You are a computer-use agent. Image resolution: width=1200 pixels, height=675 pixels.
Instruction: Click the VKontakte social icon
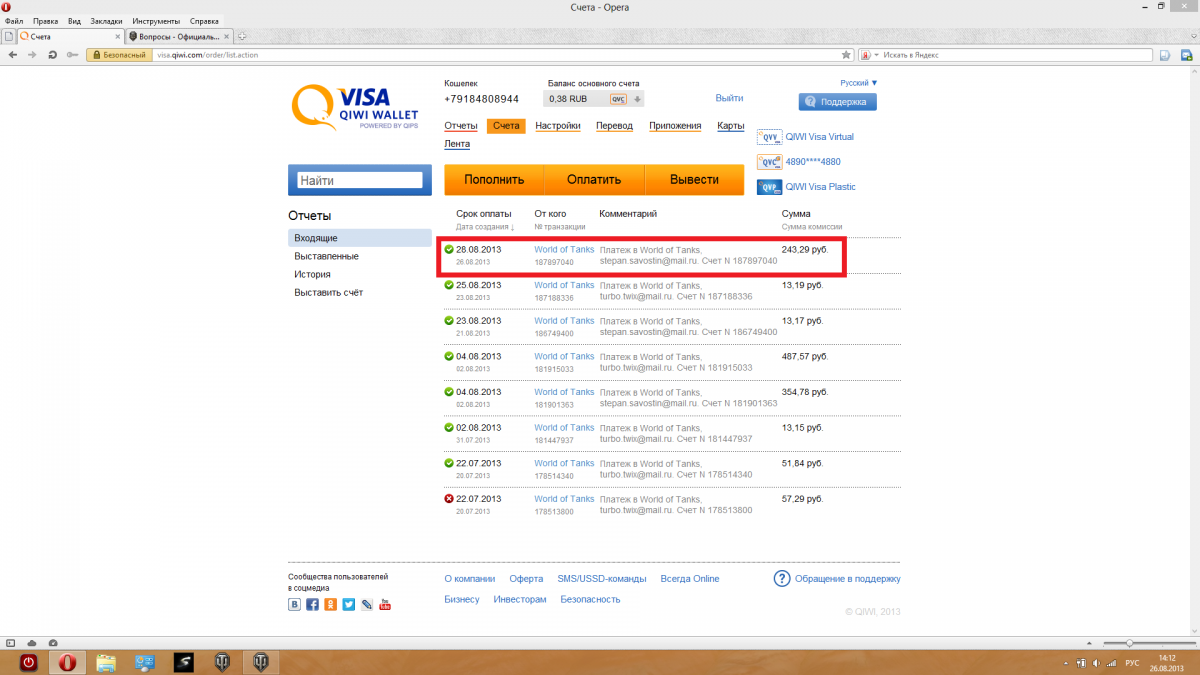[x=294, y=604]
